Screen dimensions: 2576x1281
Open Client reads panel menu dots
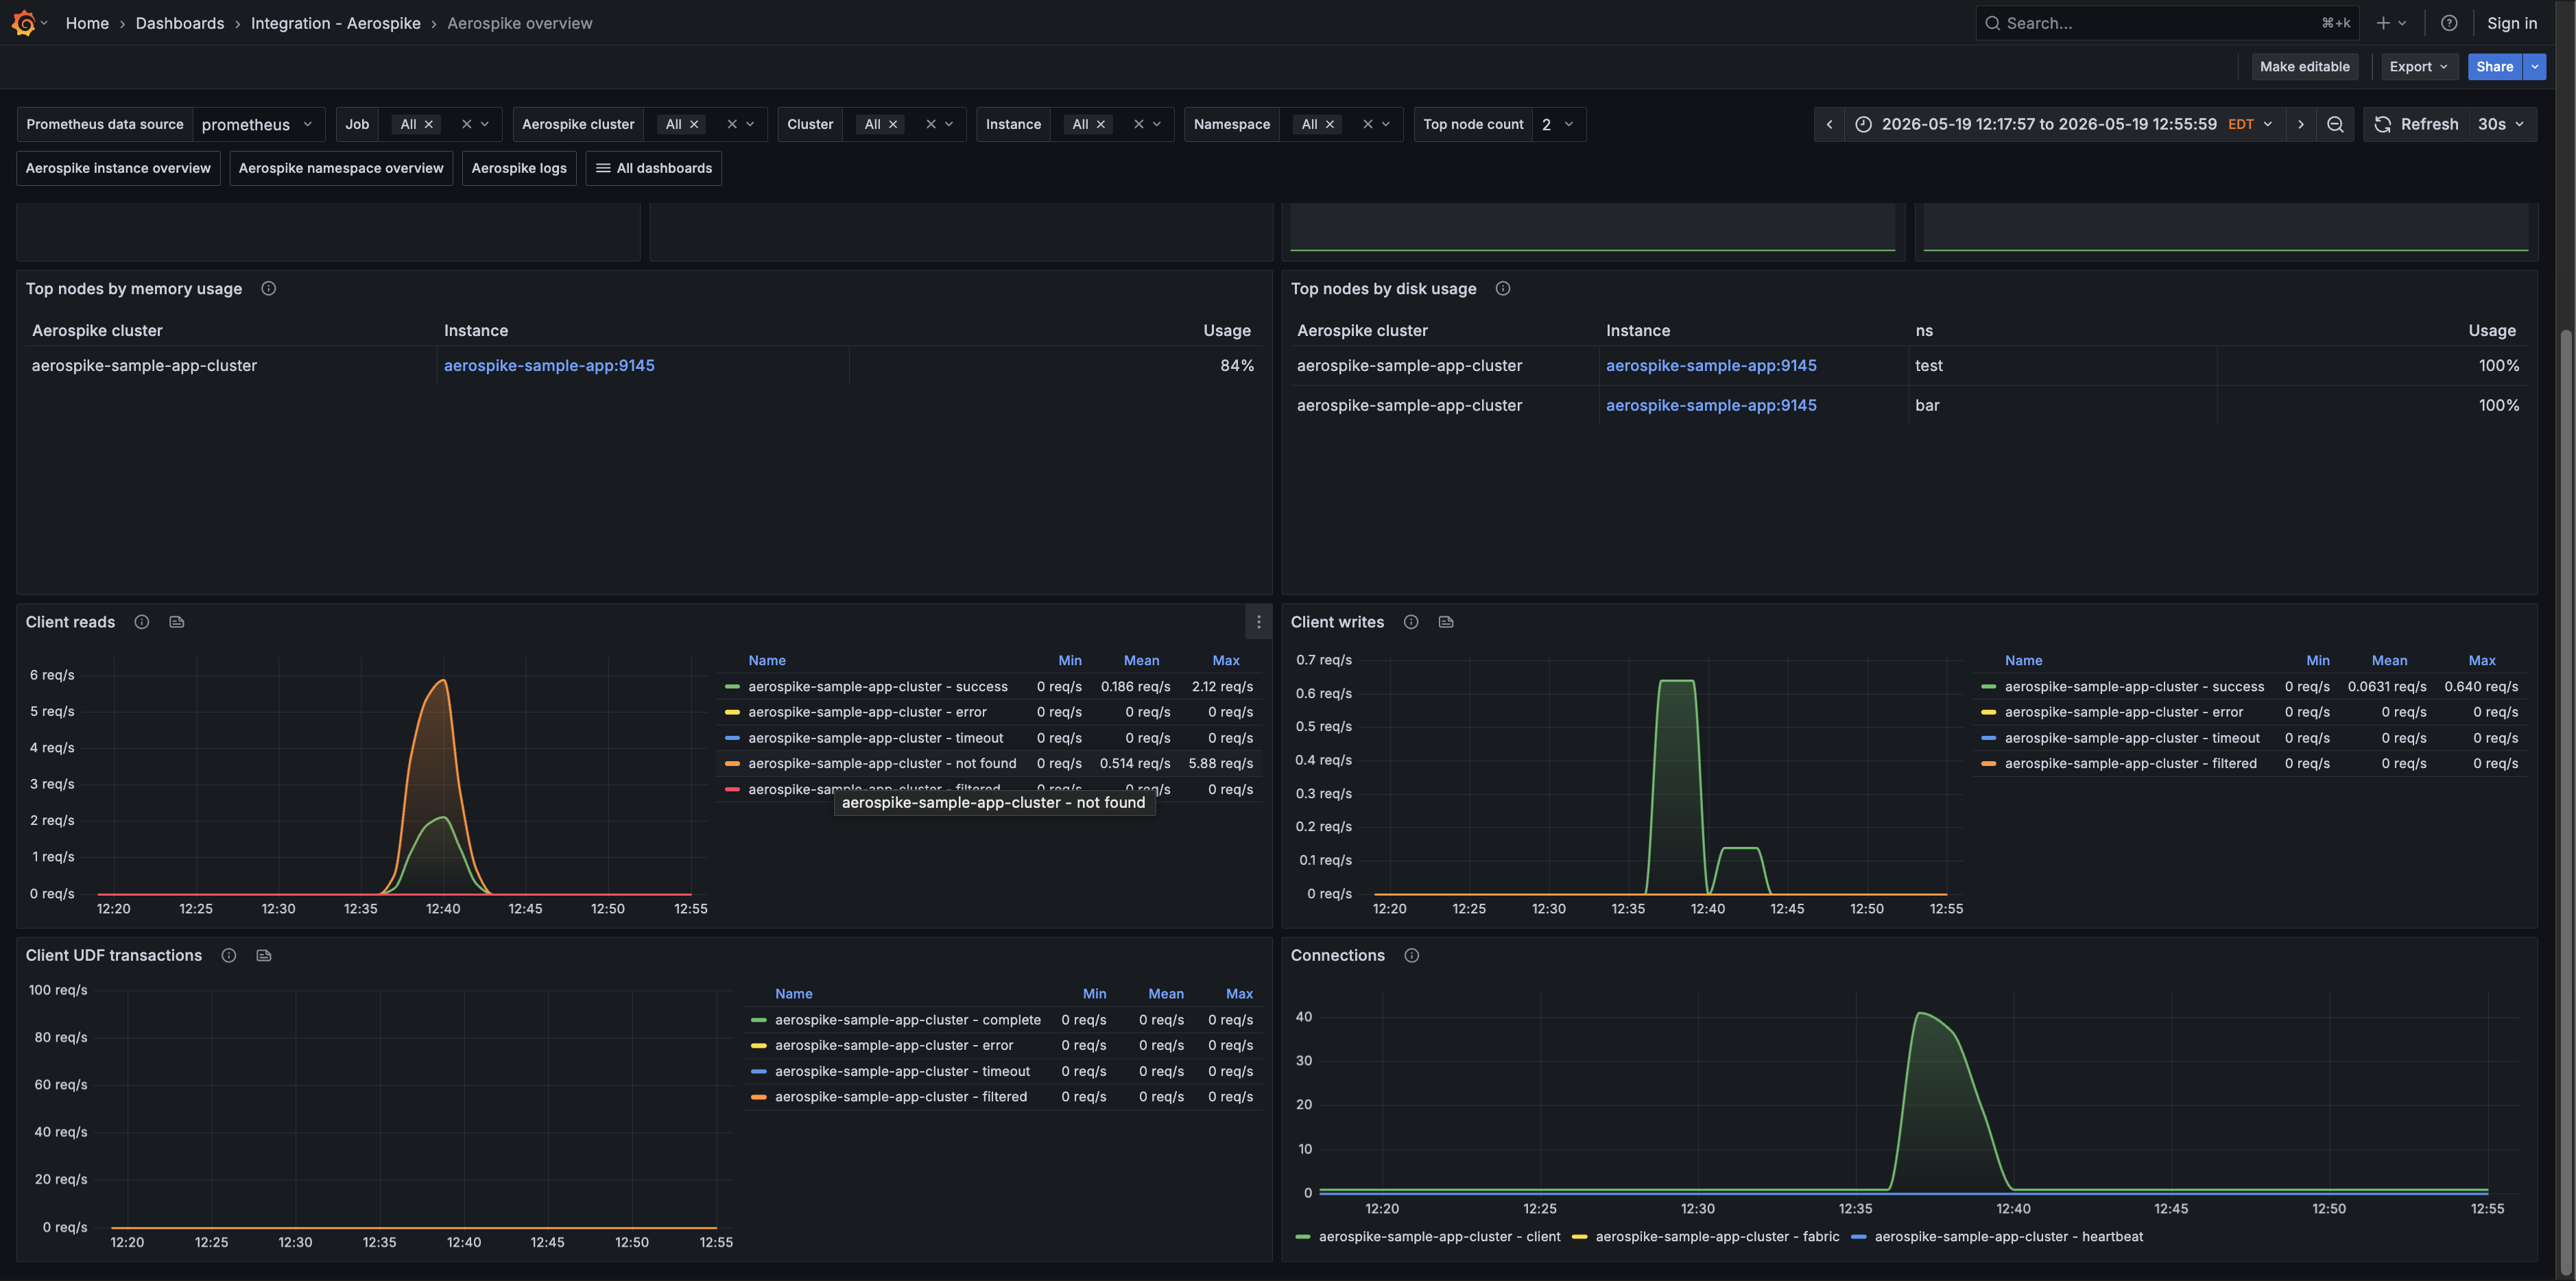[x=1258, y=622]
